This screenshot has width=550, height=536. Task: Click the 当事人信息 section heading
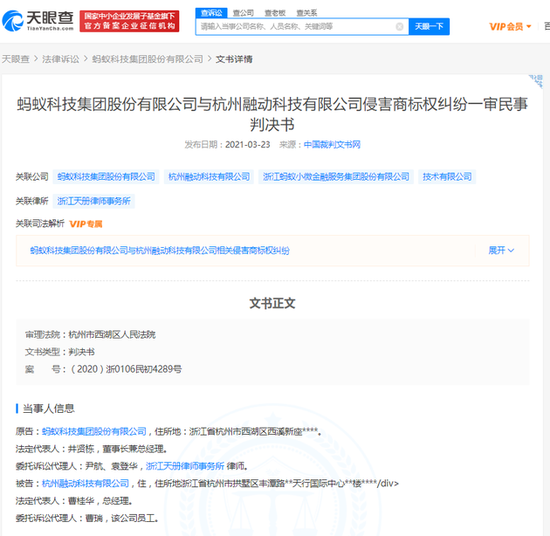coord(48,409)
